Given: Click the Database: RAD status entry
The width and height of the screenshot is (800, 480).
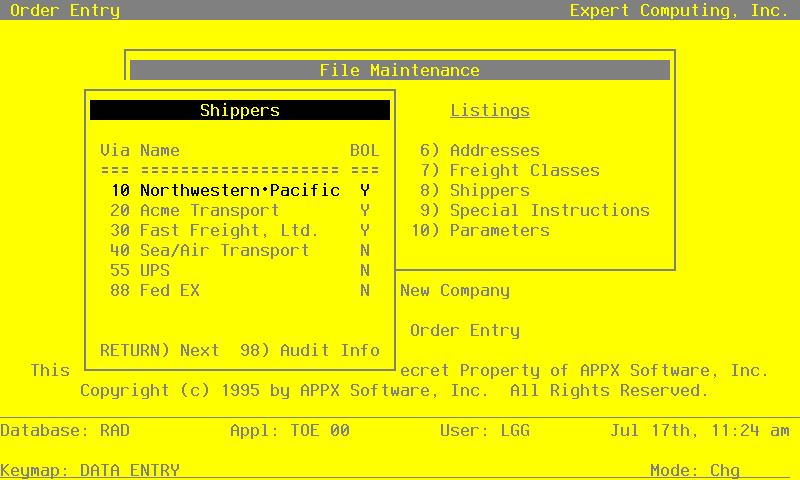Looking at the screenshot, I should 65,431.
